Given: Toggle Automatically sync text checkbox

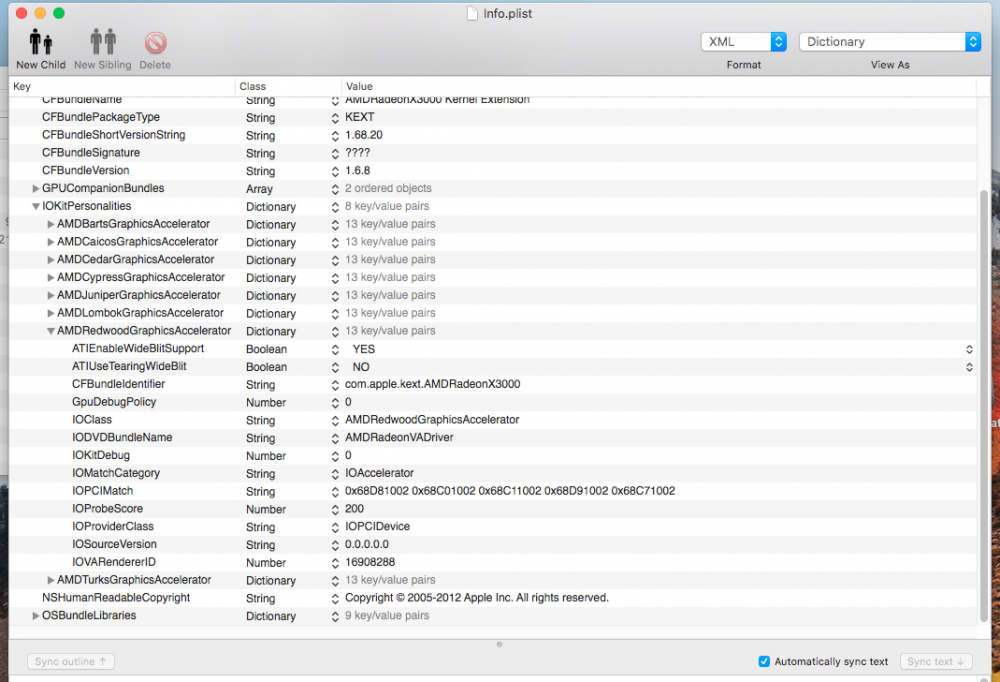Looking at the screenshot, I should tap(764, 662).
